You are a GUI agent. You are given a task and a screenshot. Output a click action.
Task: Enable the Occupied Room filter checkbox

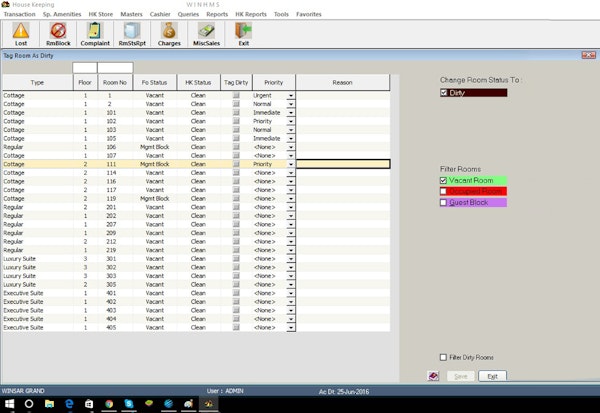(x=444, y=192)
